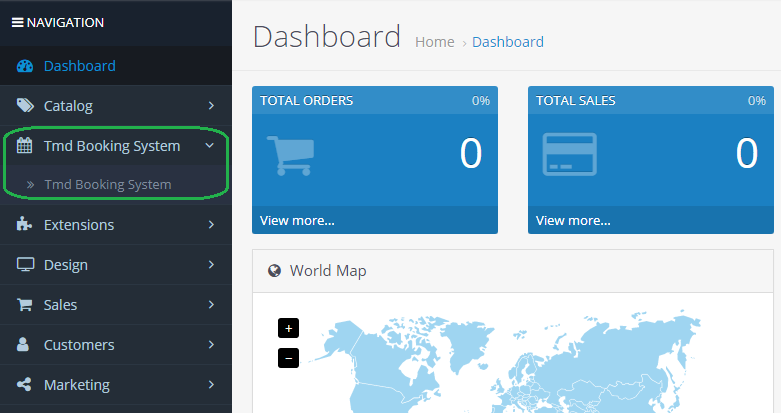Expand the Extensions menu chevron
781x413 pixels.
211,225
